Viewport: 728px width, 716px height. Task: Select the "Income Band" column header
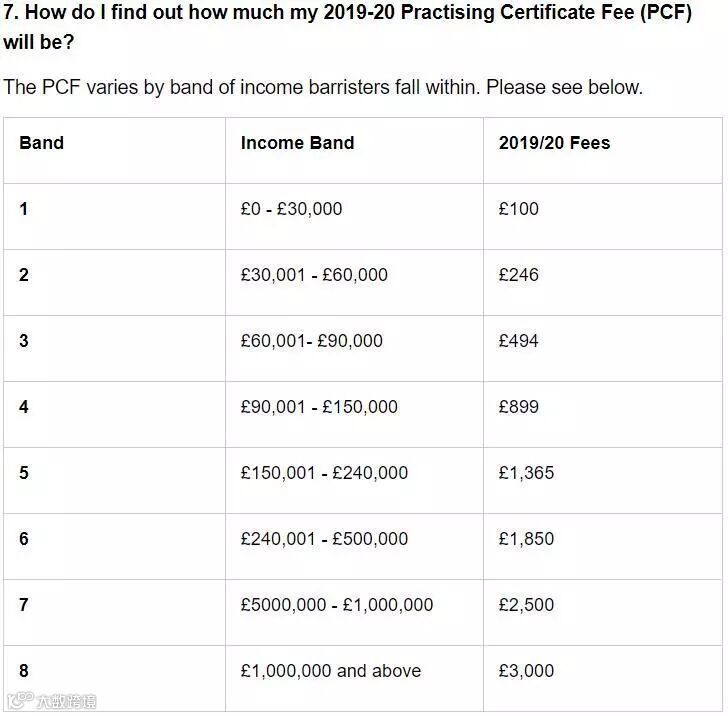(x=297, y=143)
